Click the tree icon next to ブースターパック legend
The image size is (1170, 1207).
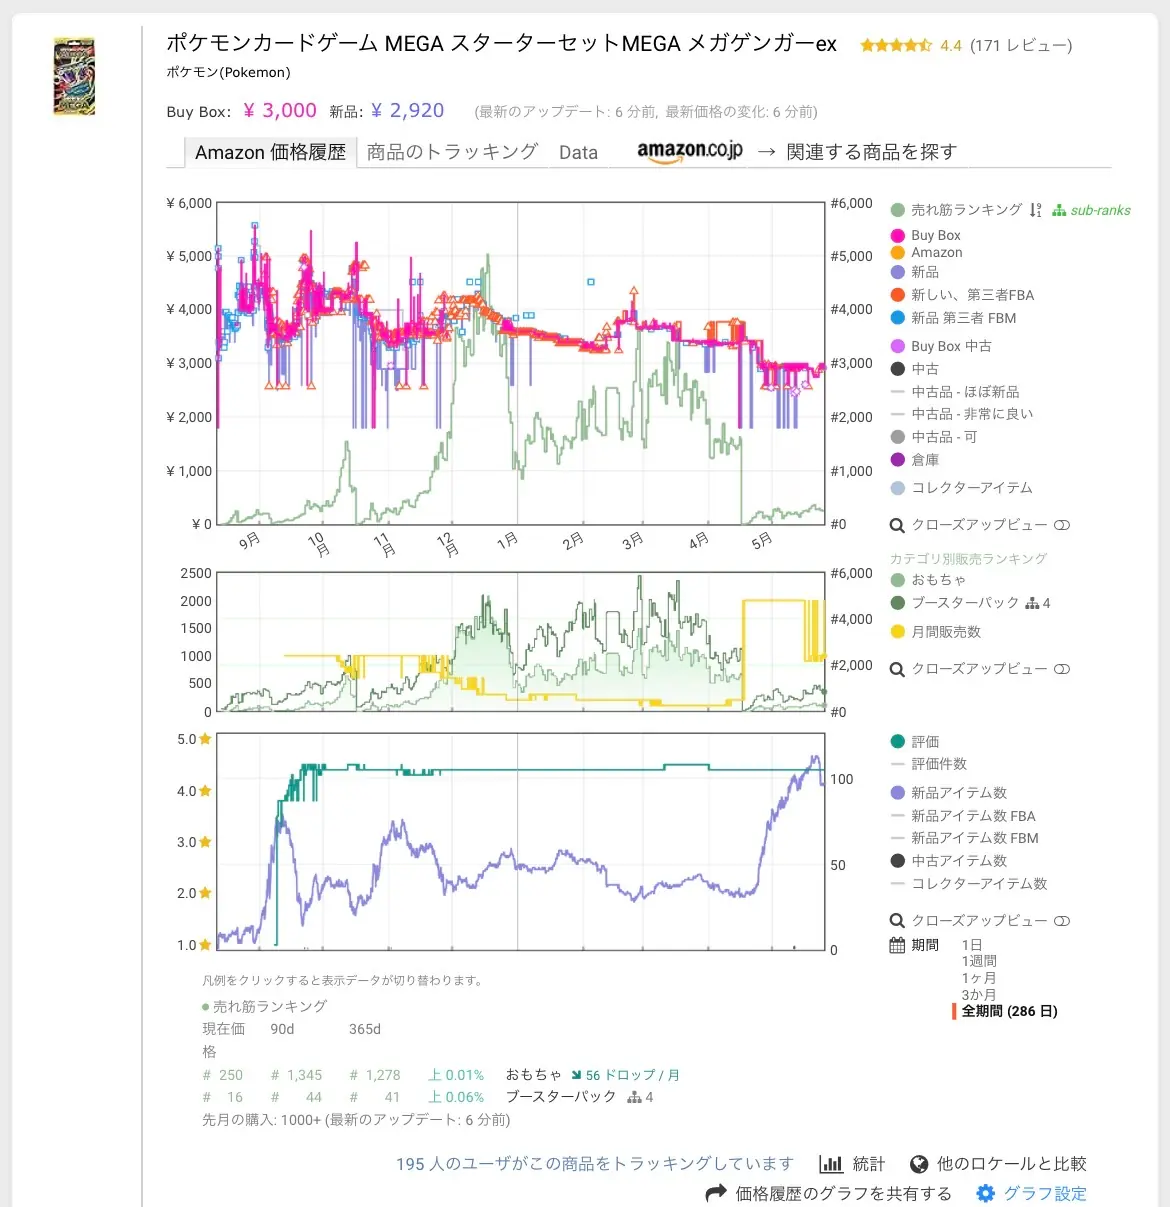point(1032,603)
